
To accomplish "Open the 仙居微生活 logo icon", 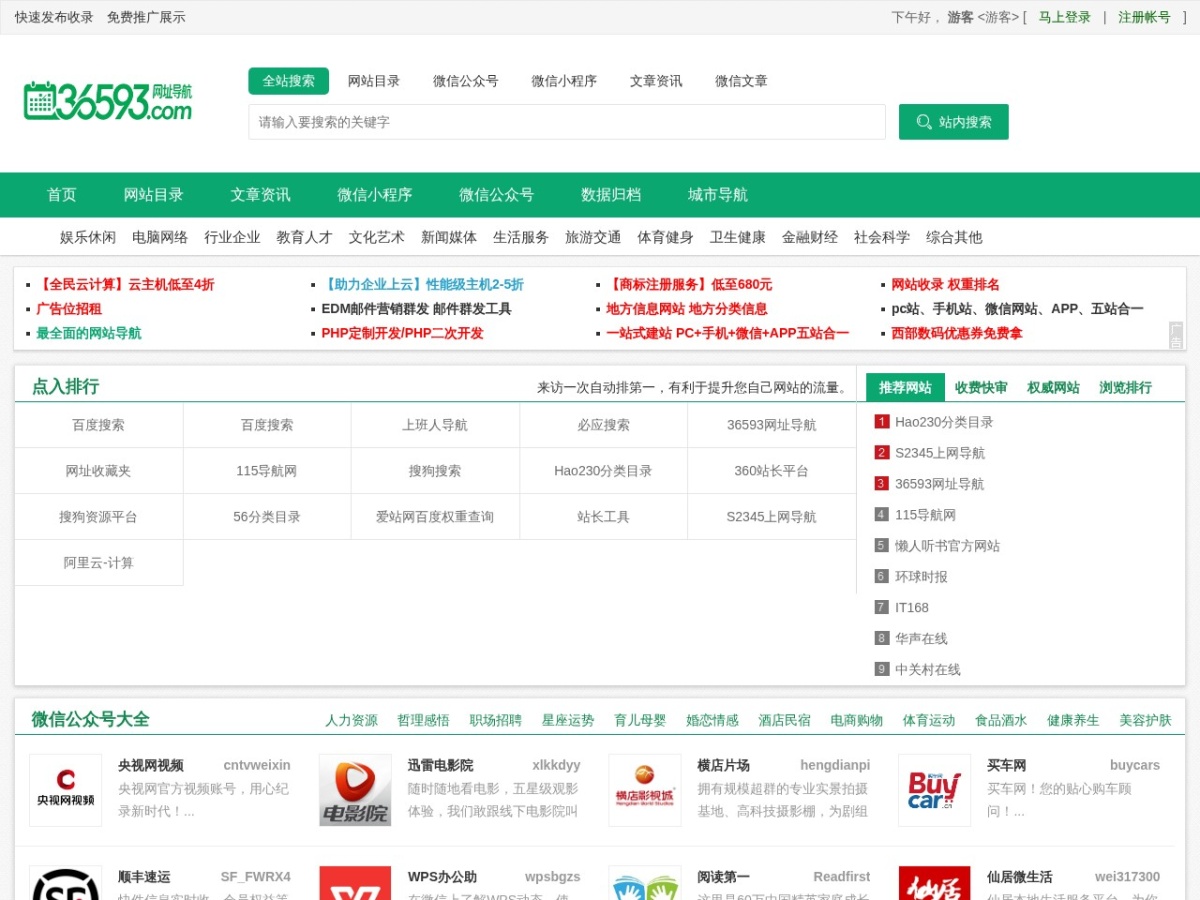I will (934, 883).
